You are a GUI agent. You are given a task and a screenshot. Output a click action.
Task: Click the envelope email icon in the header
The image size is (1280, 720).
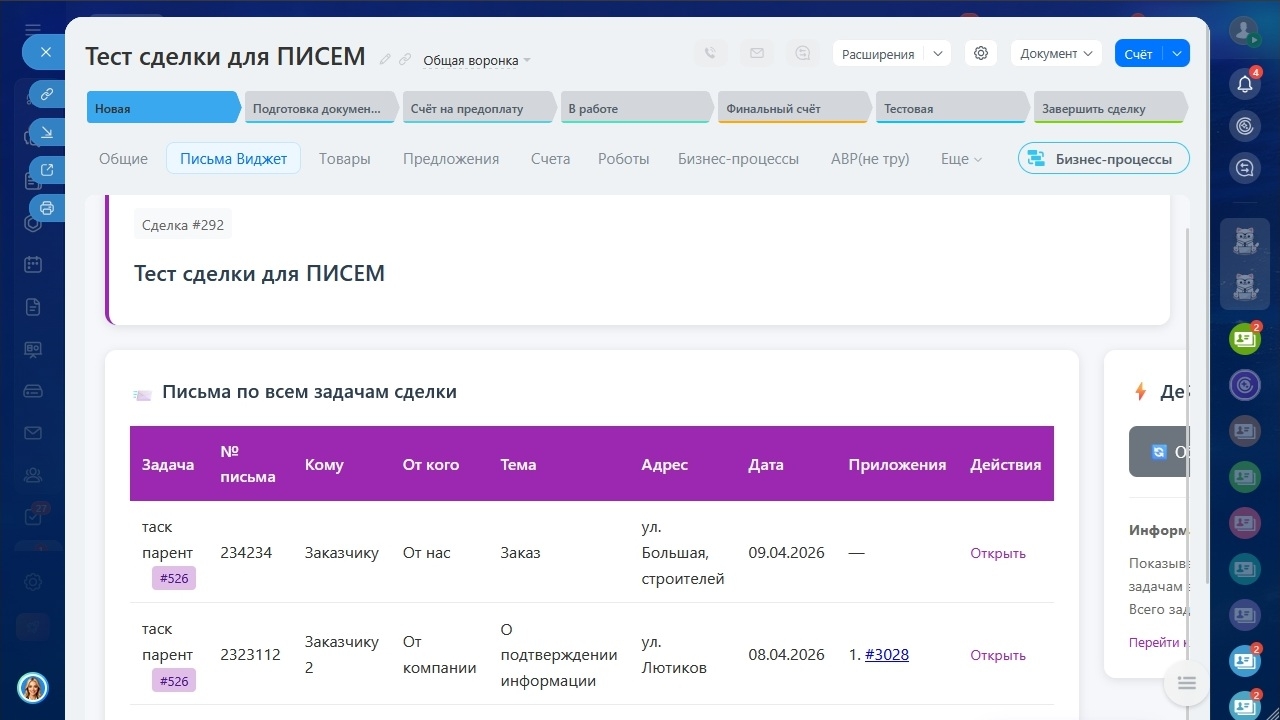click(x=757, y=53)
